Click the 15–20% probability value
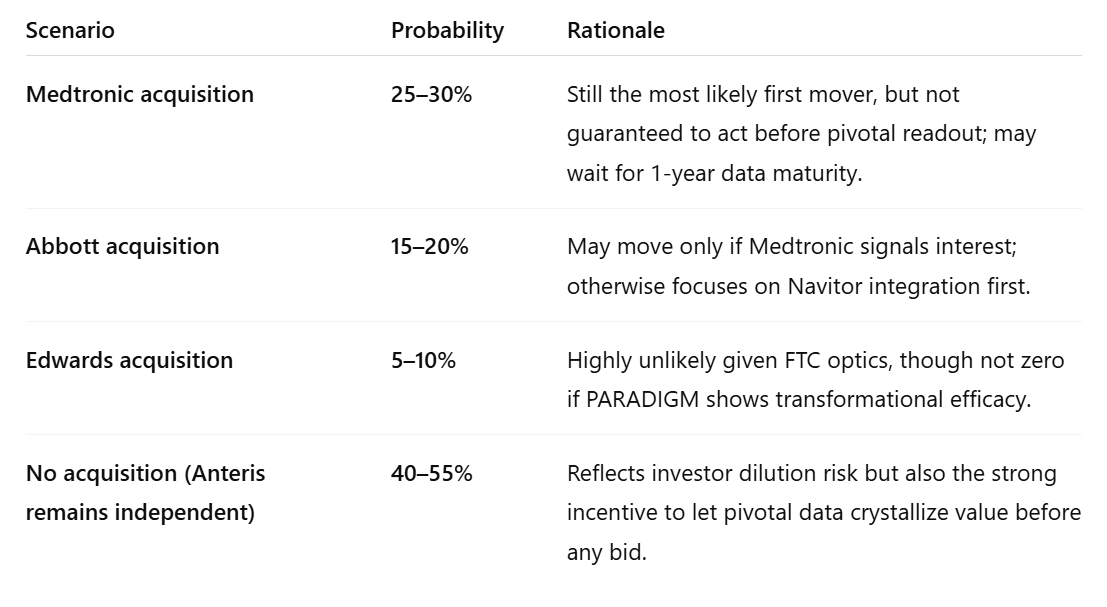 click(429, 247)
